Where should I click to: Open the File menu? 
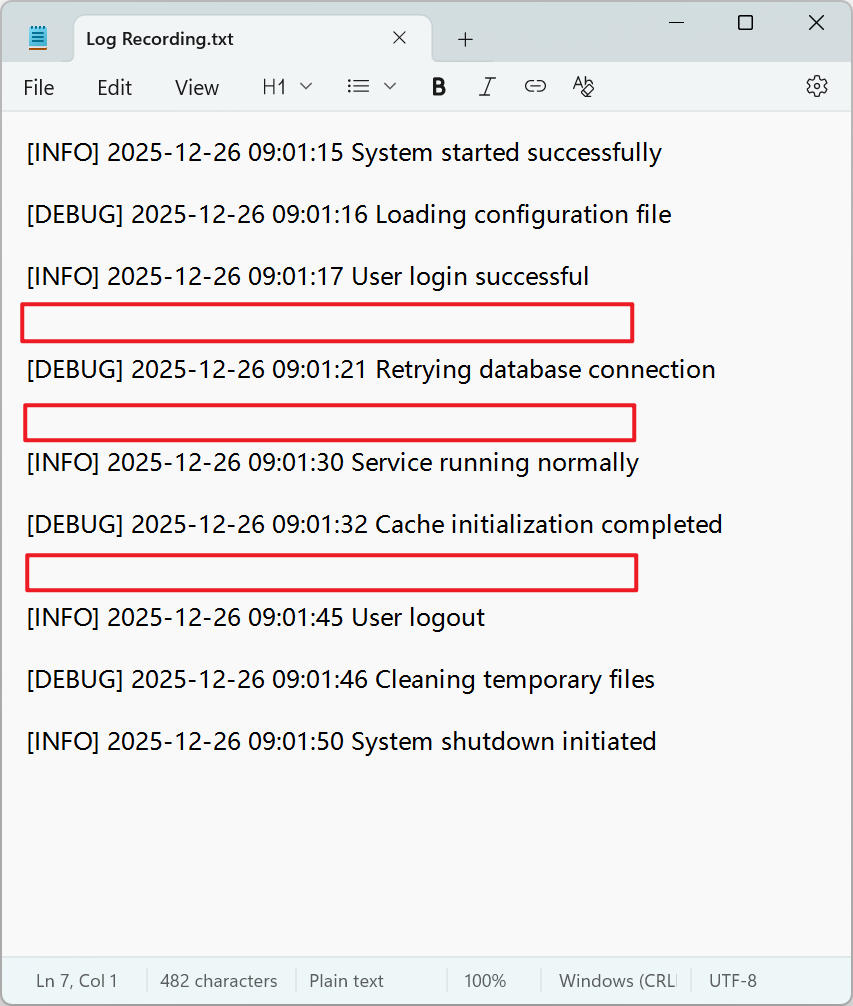click(x=39, y=88)
